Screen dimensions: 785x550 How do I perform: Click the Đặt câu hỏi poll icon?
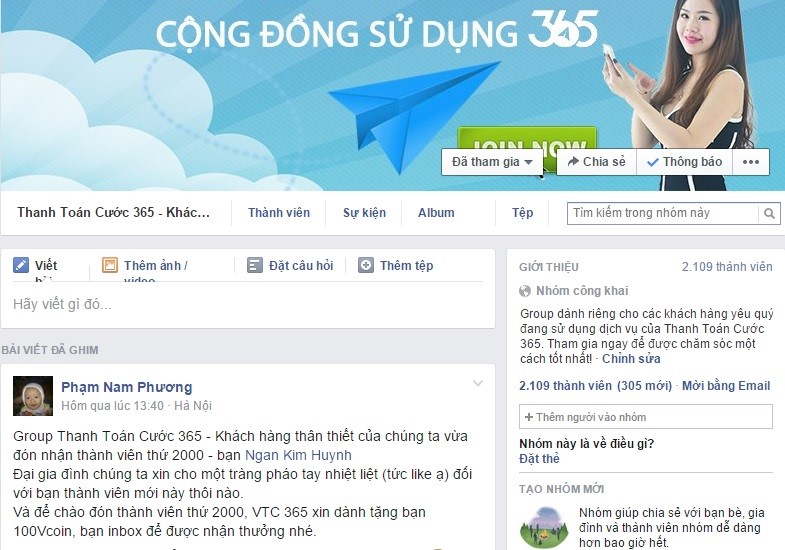click(x=255, y=265)
